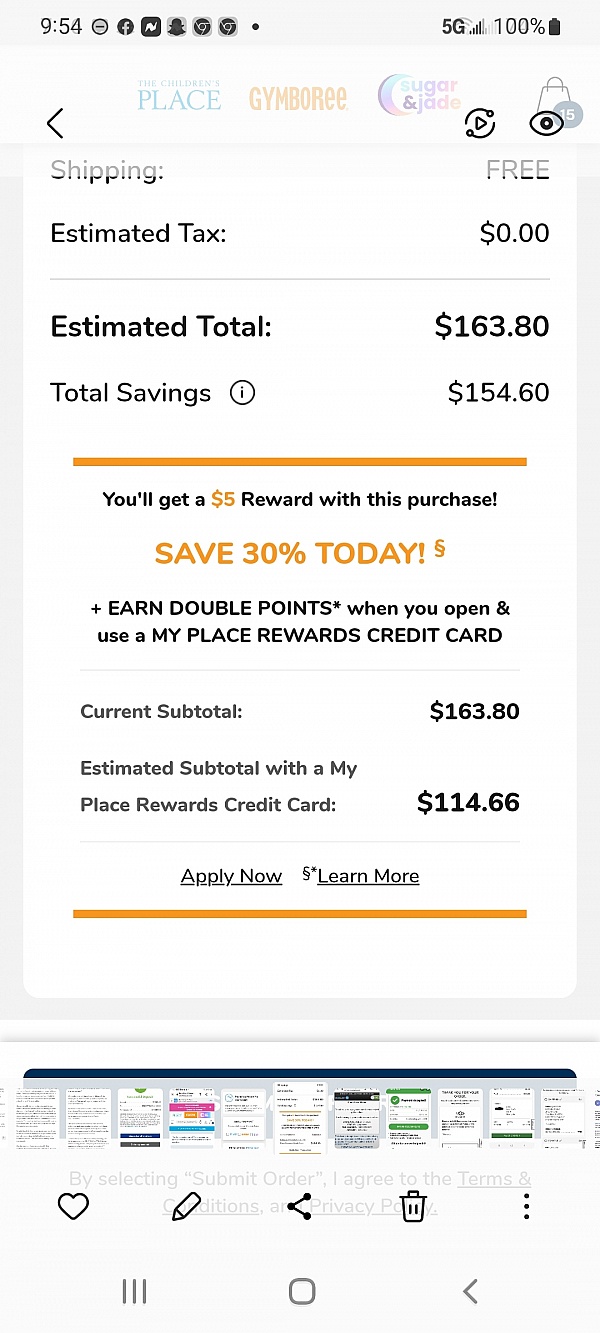Open the pencil edit tool
This screenshot has width=600, height=1333.
[x=186, y=1207]
